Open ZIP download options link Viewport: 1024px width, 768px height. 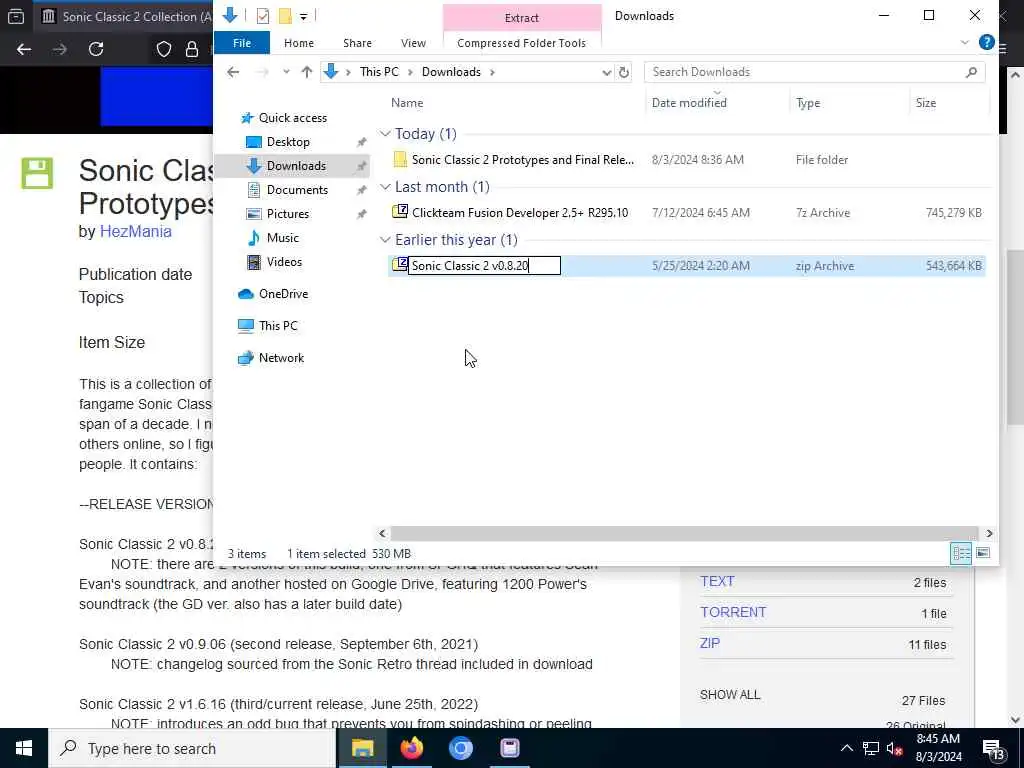(710, 643)
